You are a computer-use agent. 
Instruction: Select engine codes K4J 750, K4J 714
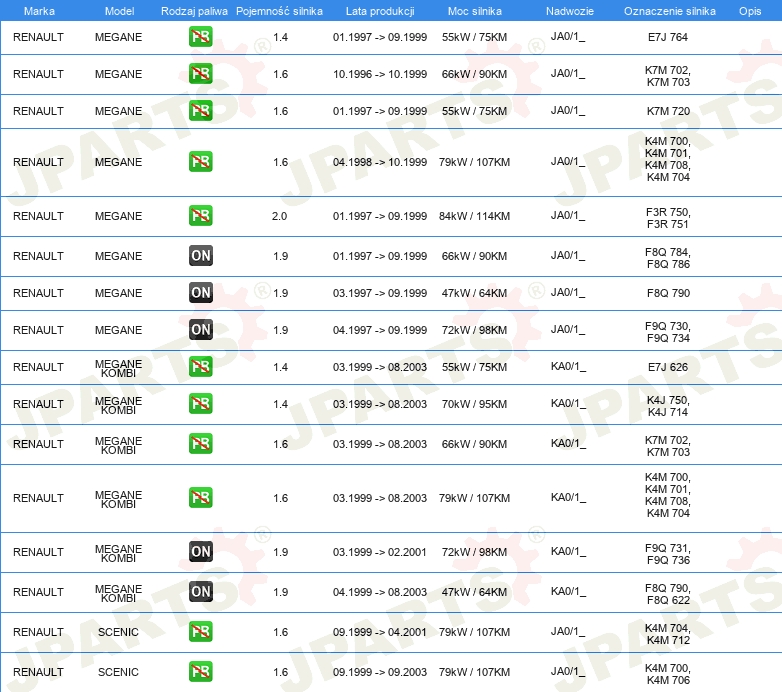(x=668, y=406)
